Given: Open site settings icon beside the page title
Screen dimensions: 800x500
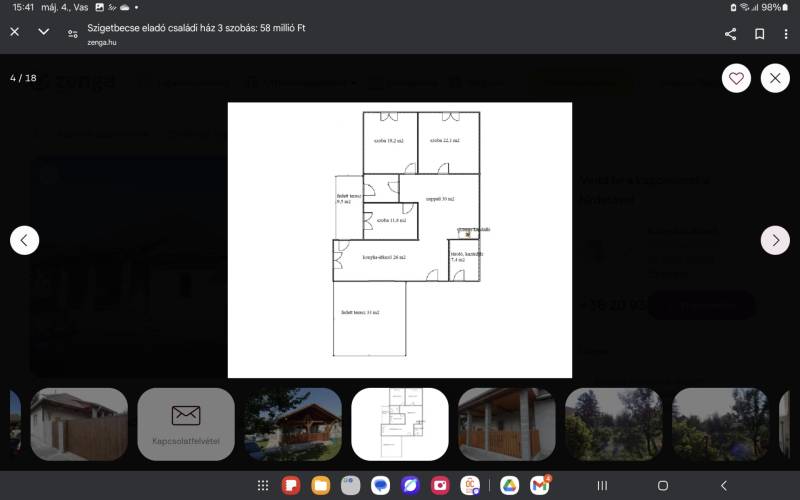Looking at the screenshot, I should click(x=73, y=34).
